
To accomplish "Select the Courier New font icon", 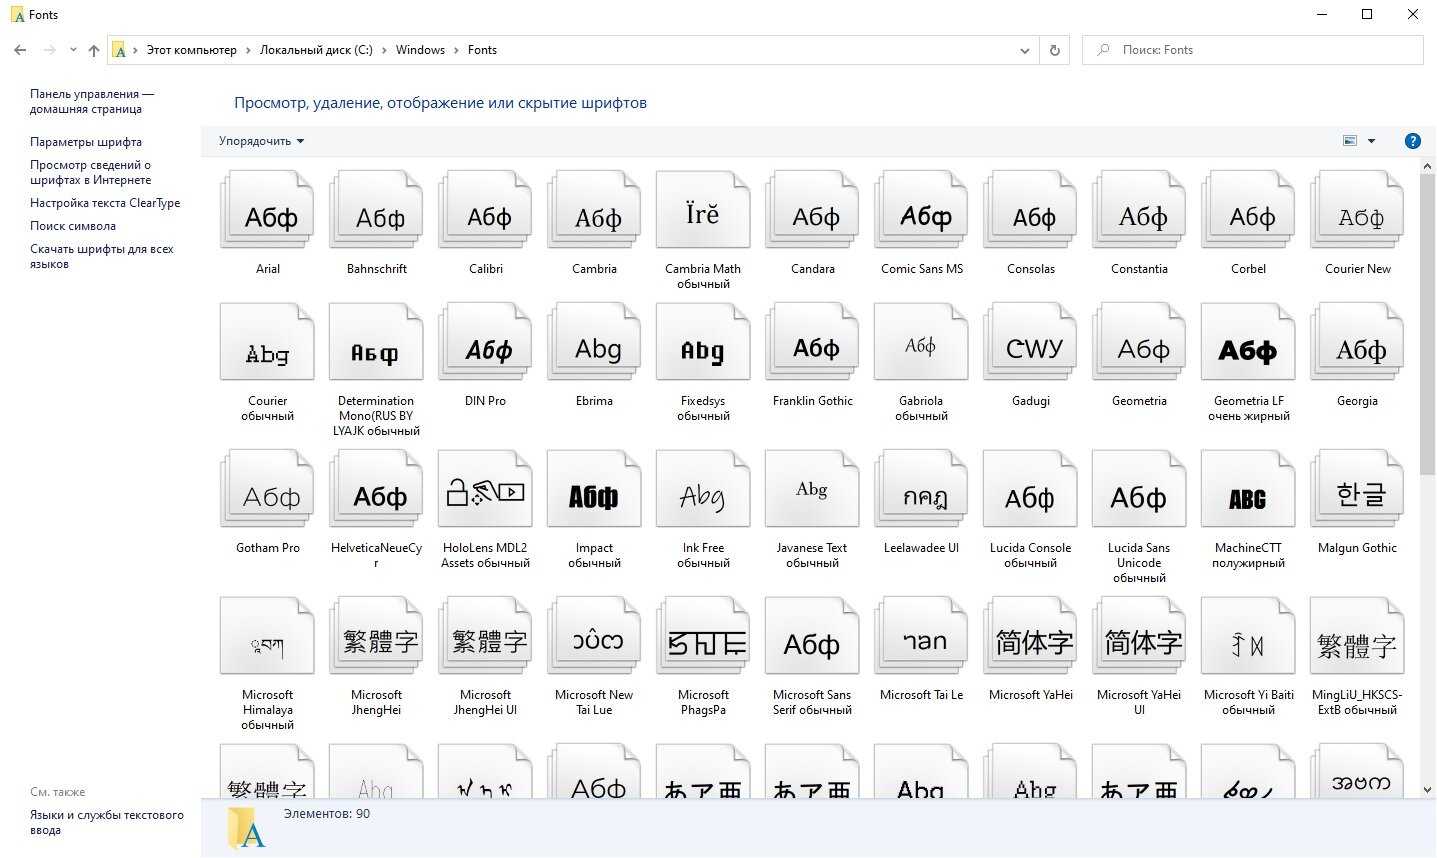I will (1357, 209).
